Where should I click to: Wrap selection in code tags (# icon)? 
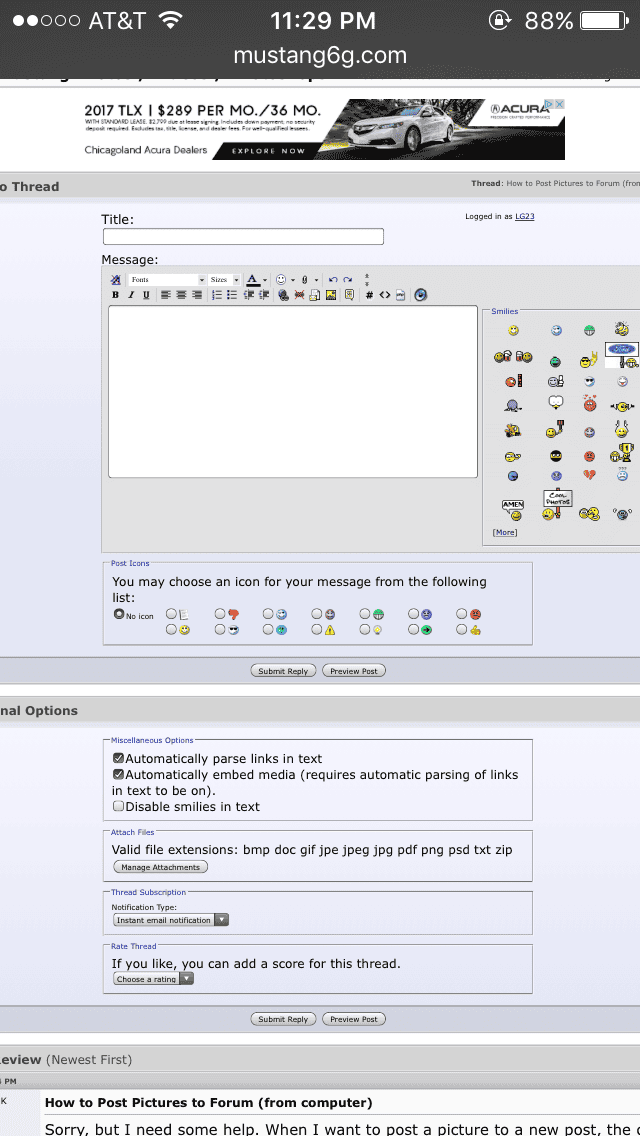369,295
